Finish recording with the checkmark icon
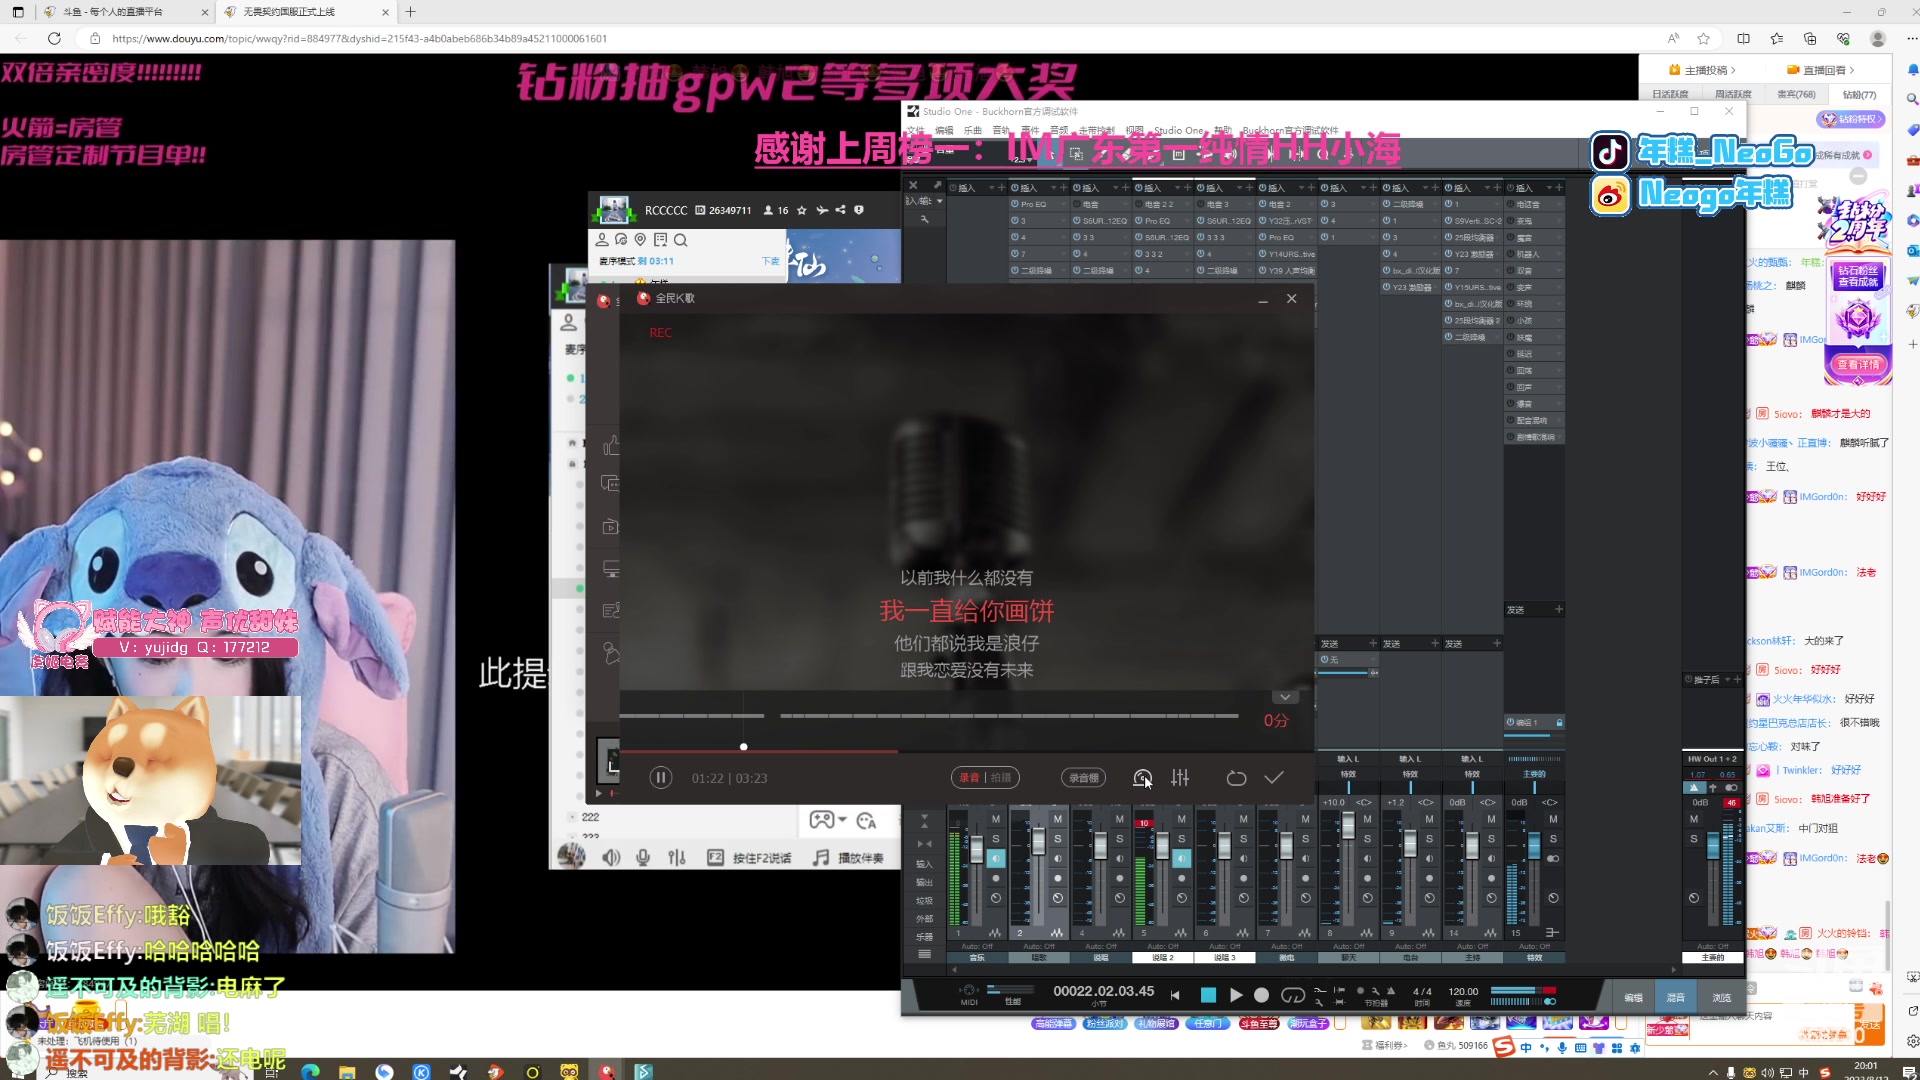 coord(1274,778)
